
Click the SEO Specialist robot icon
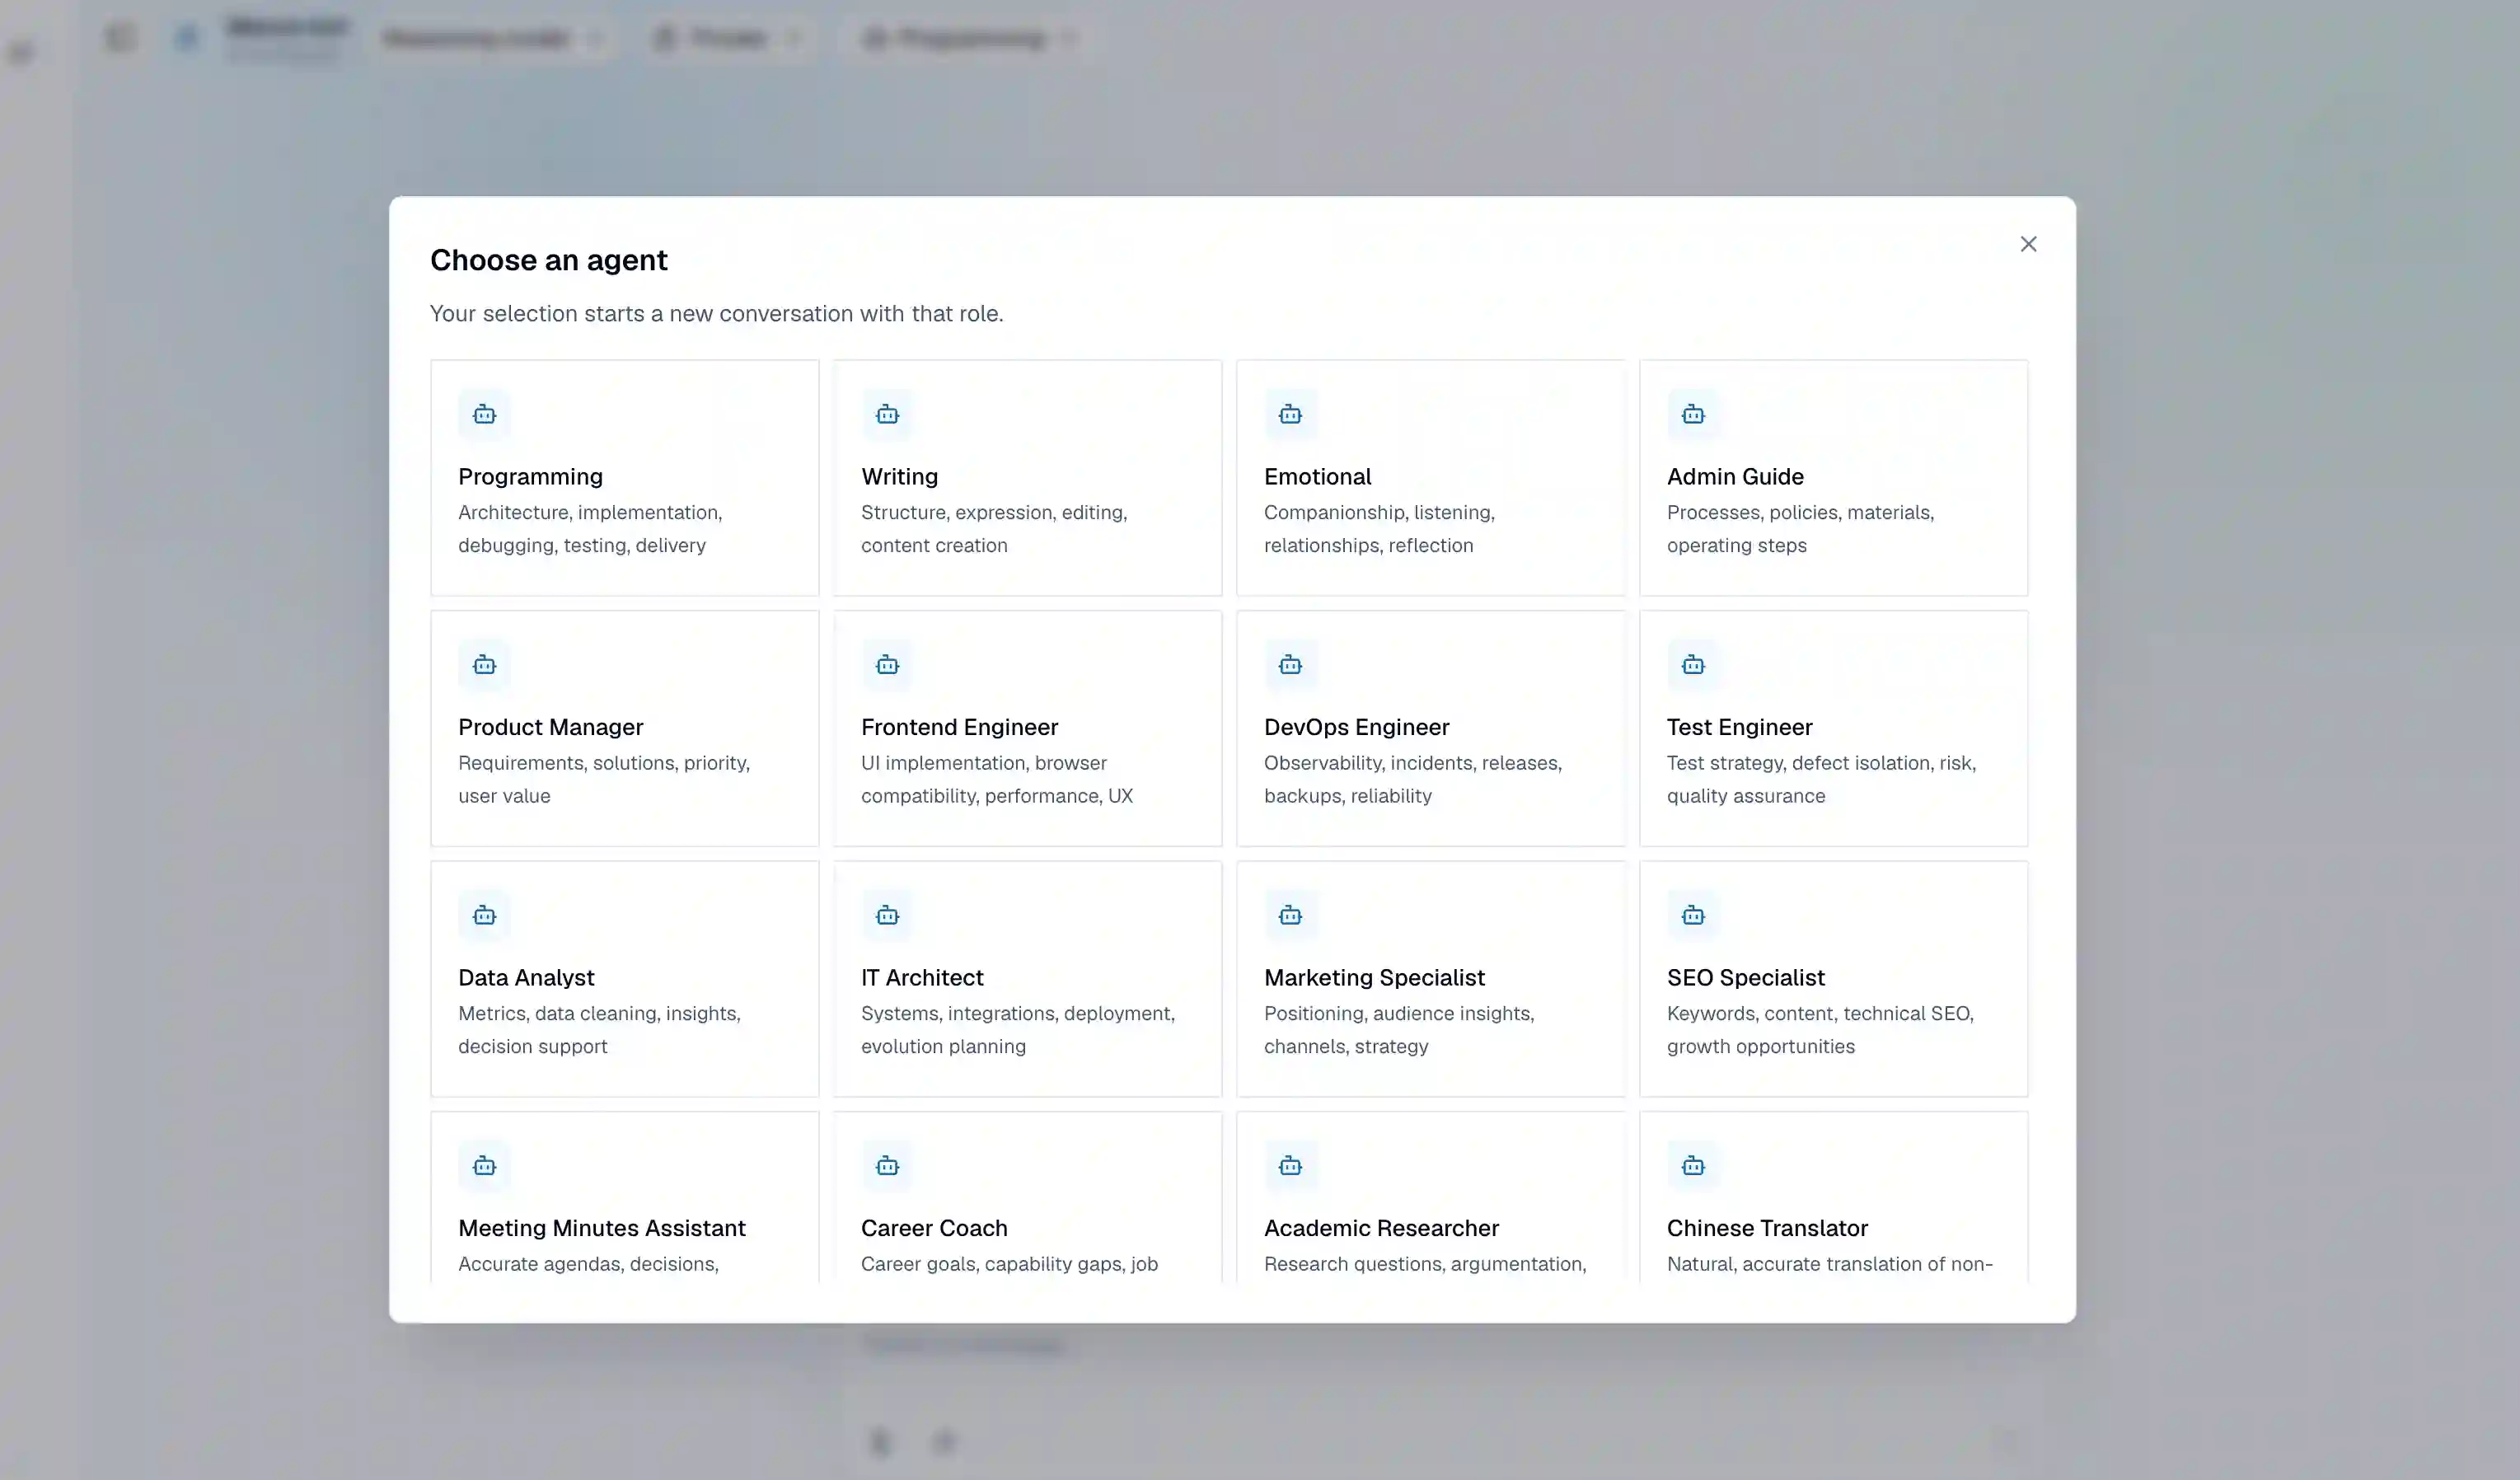1693,915
